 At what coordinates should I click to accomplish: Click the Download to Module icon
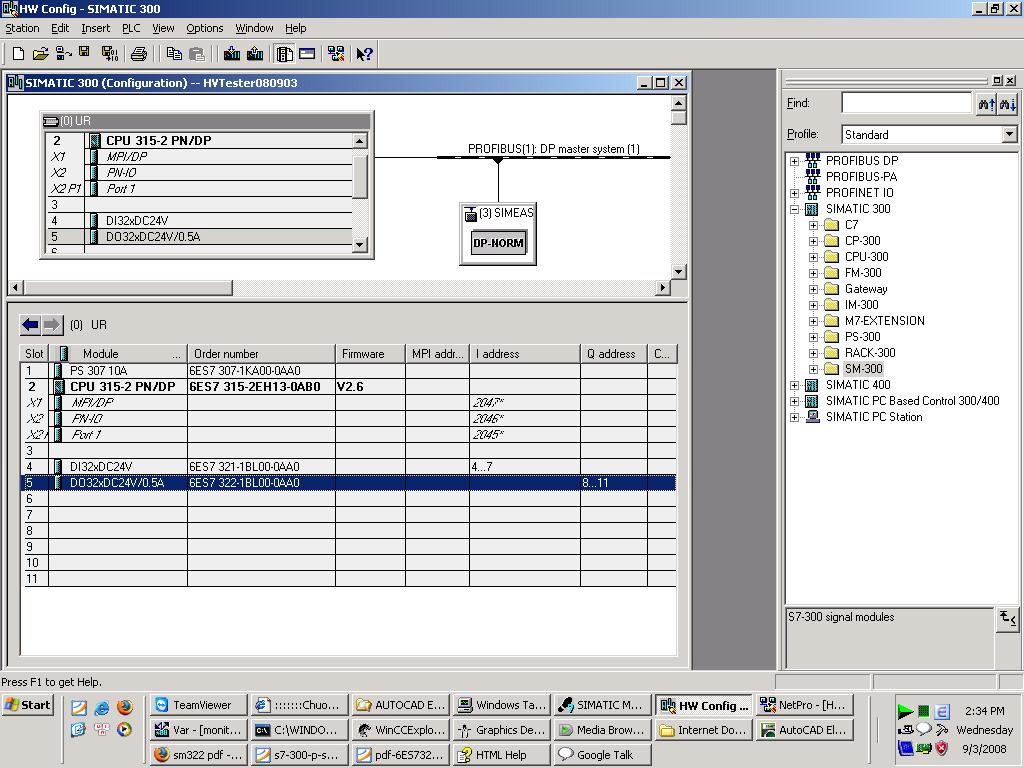233,54
